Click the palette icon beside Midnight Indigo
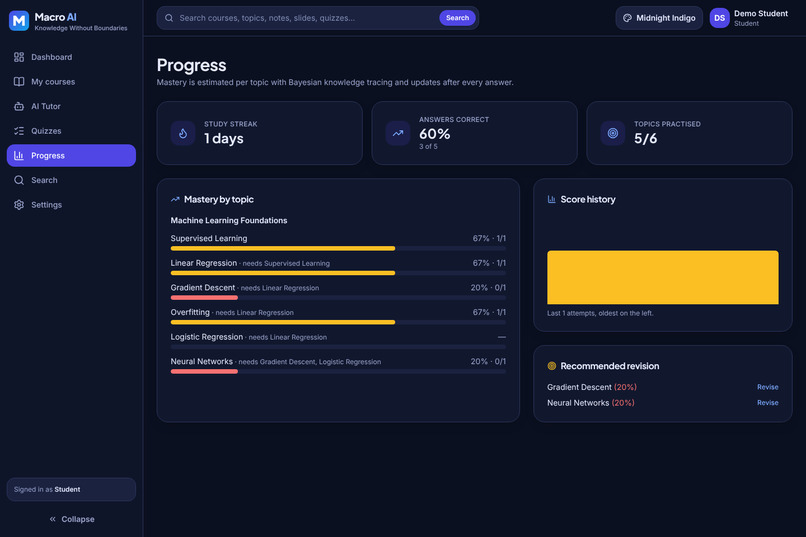This screenshot has height=537, width=806. click(627, 18)
